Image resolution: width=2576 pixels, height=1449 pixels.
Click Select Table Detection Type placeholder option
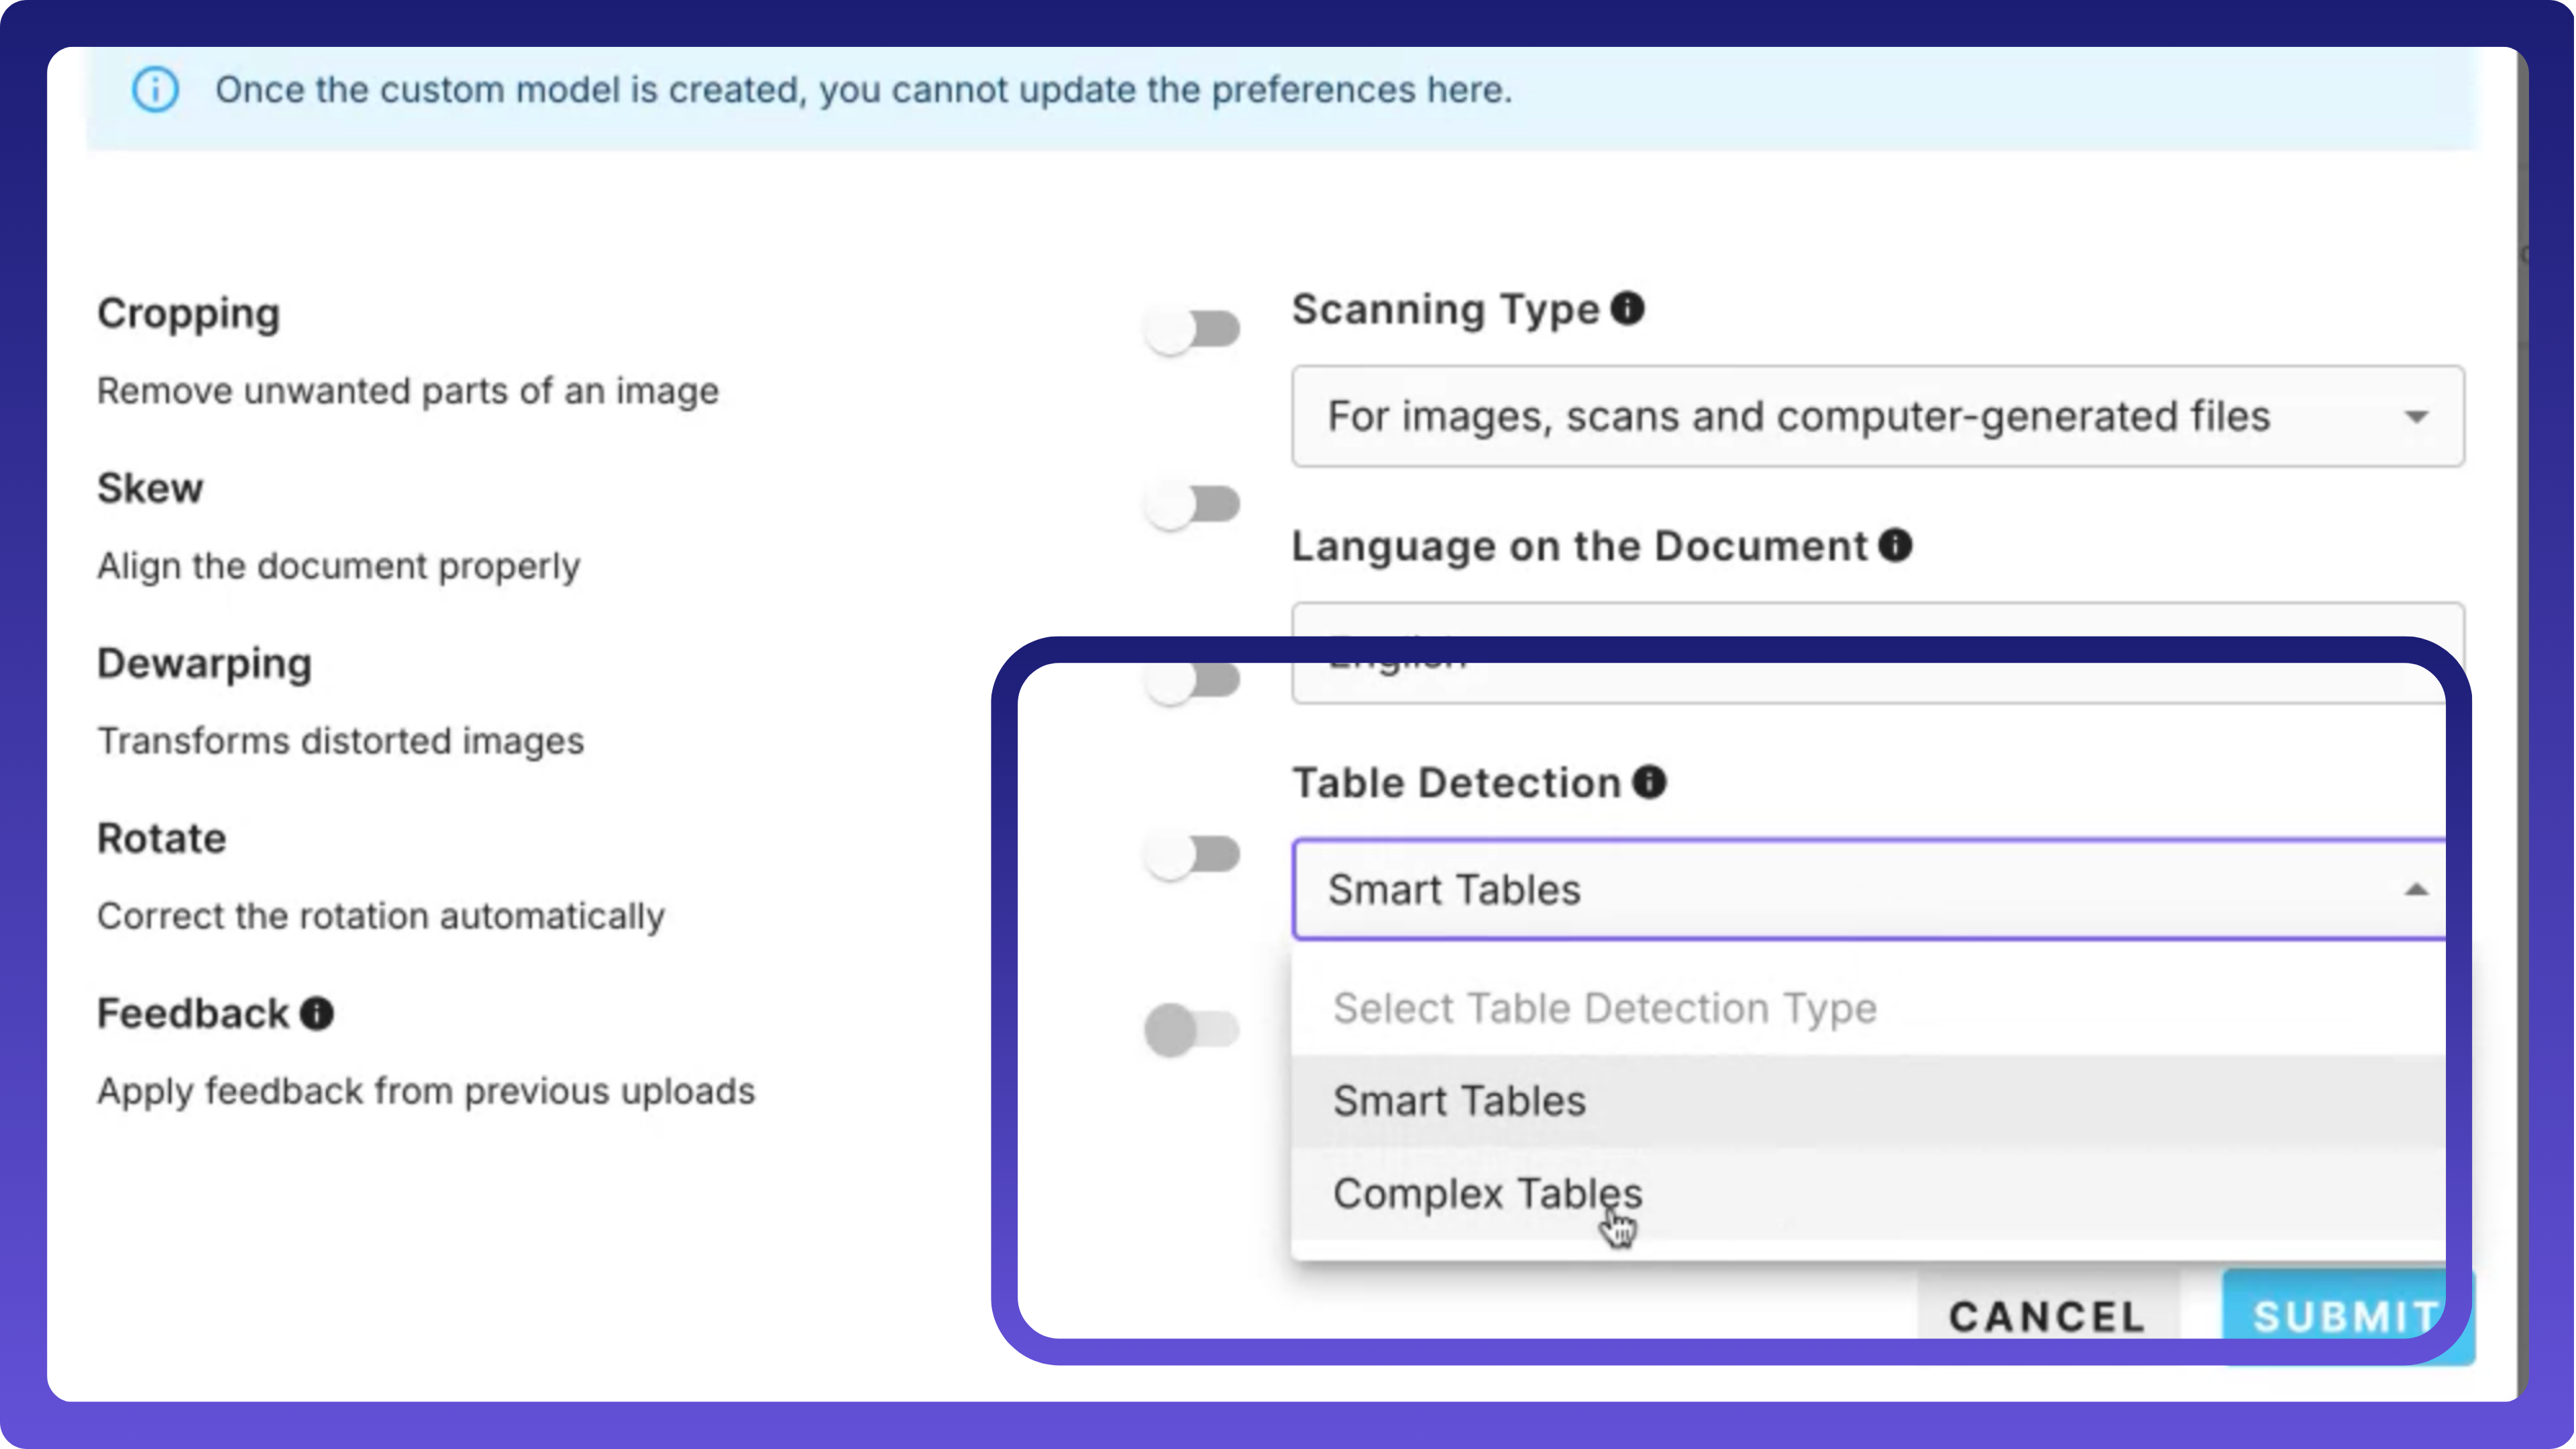coord(1604,1008)
